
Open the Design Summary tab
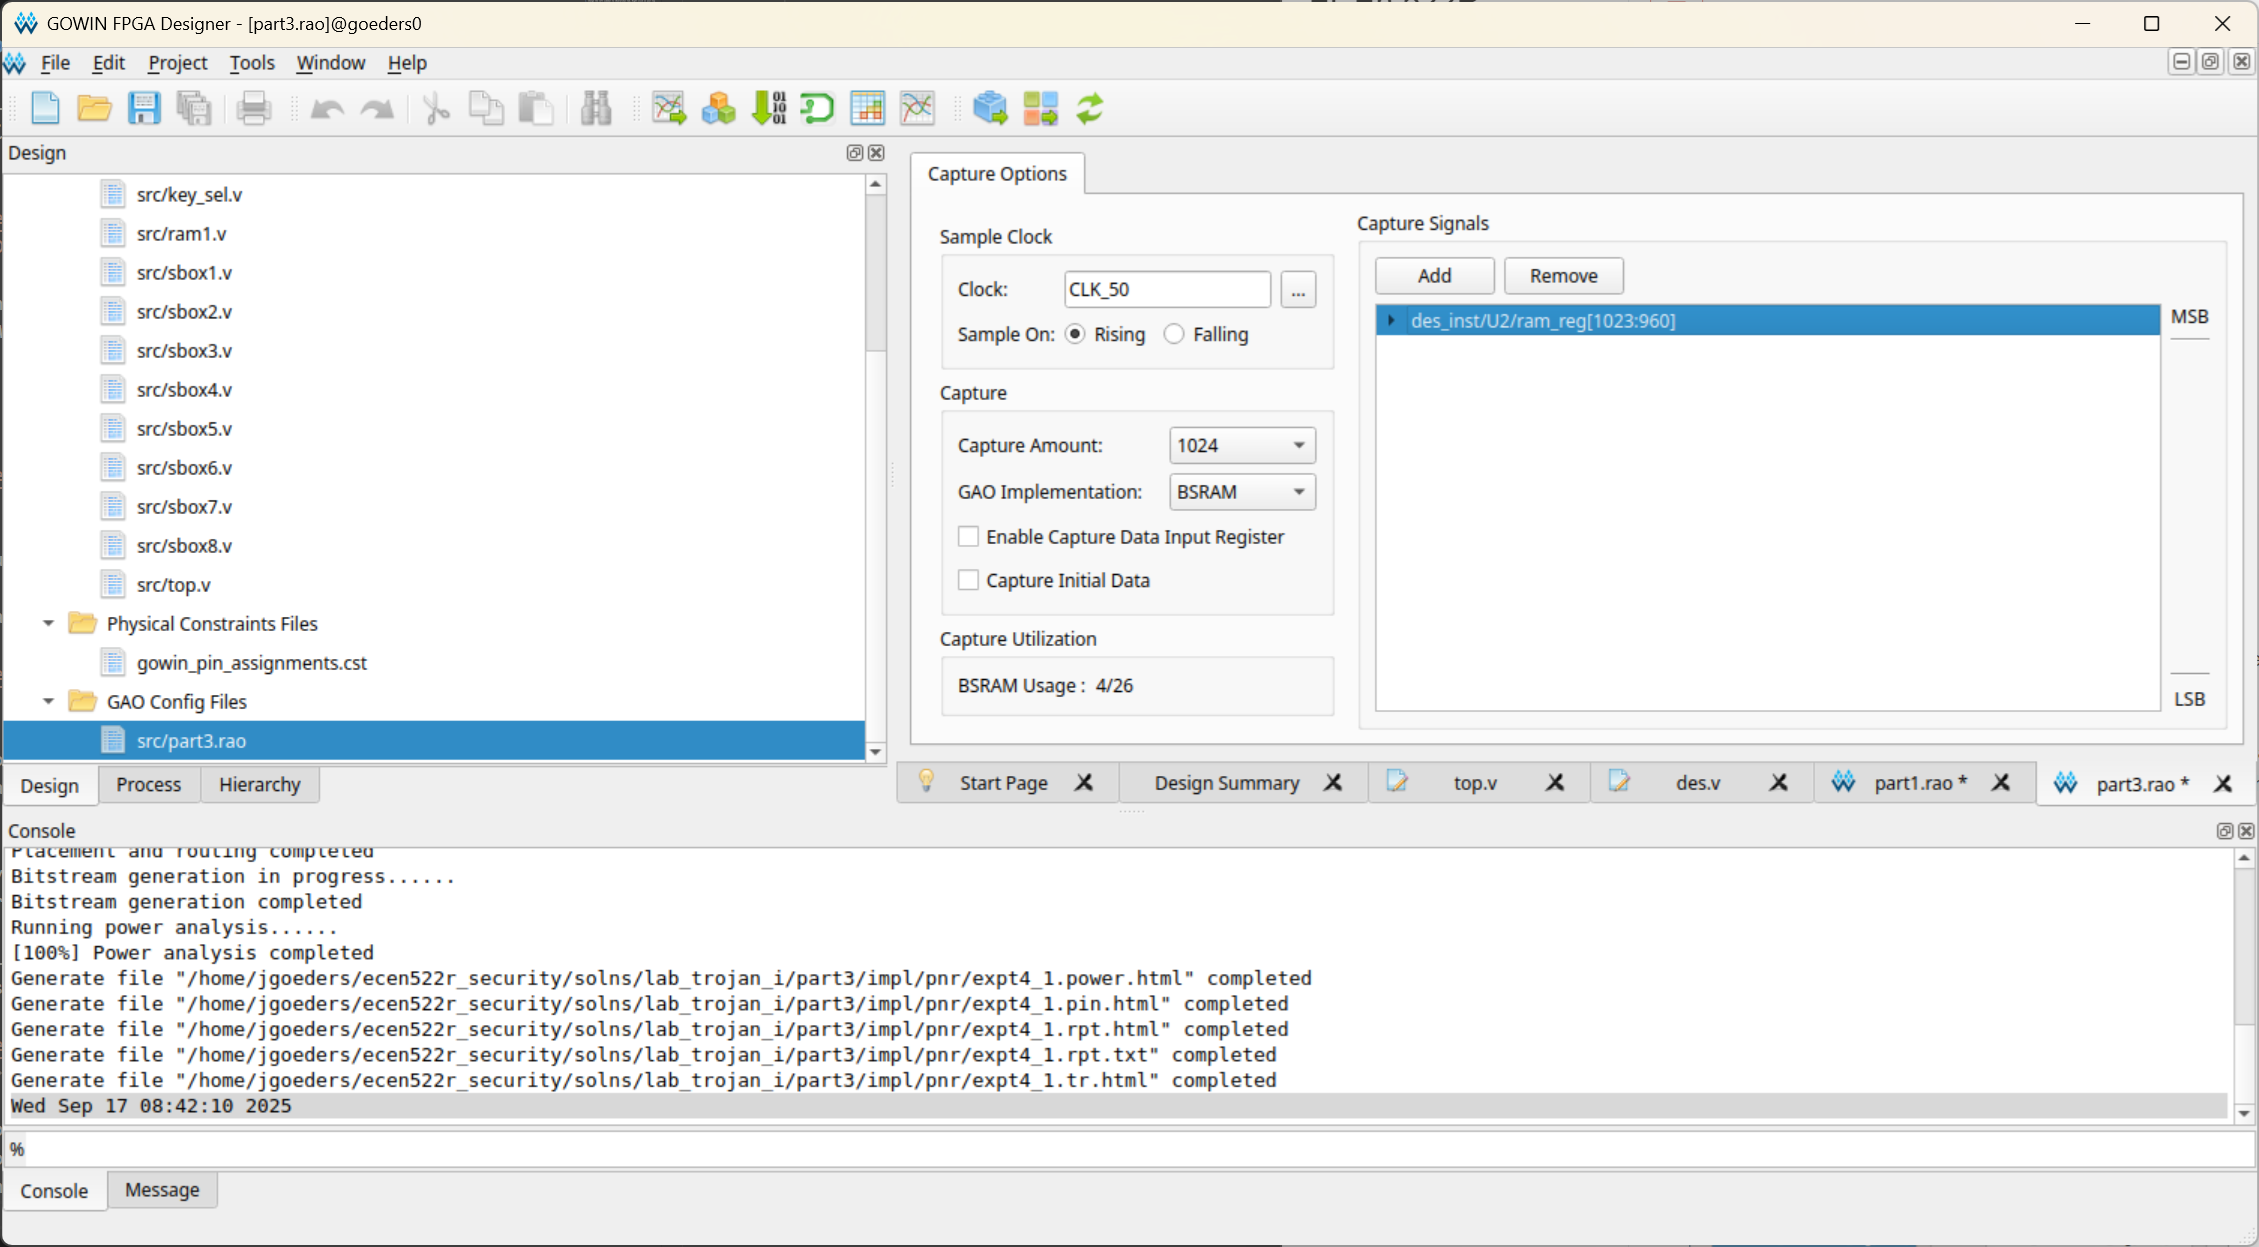[x=1227, y=783]
